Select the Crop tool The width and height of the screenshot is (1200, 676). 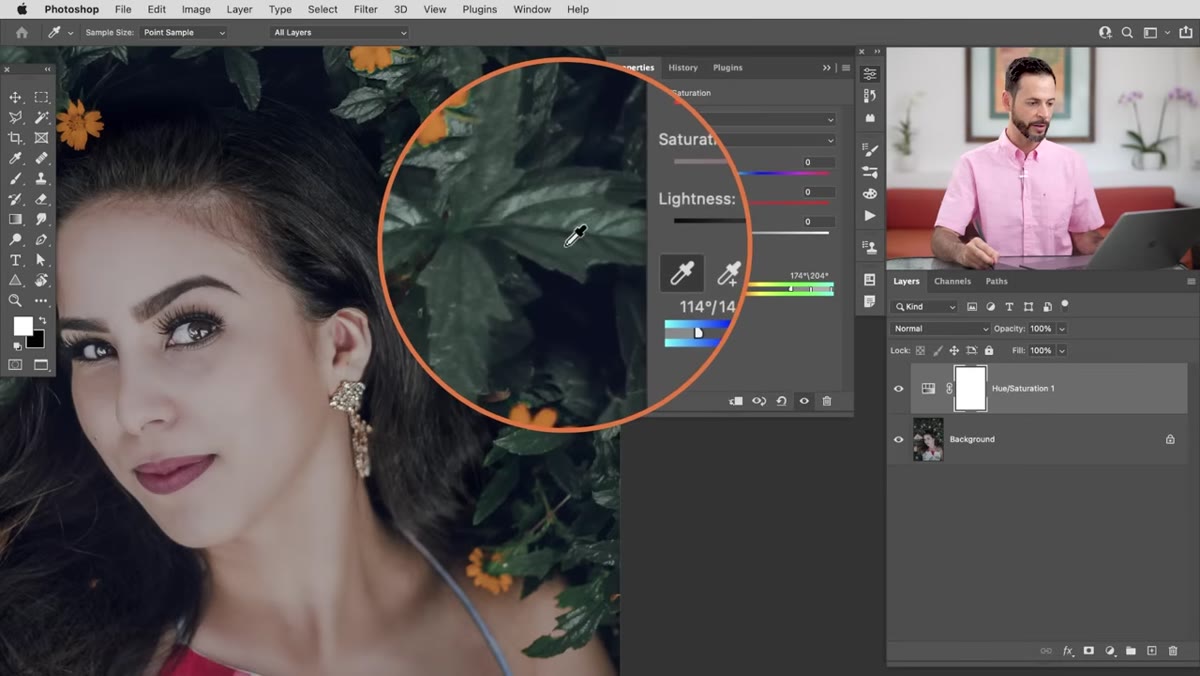[x=15, y=138]
